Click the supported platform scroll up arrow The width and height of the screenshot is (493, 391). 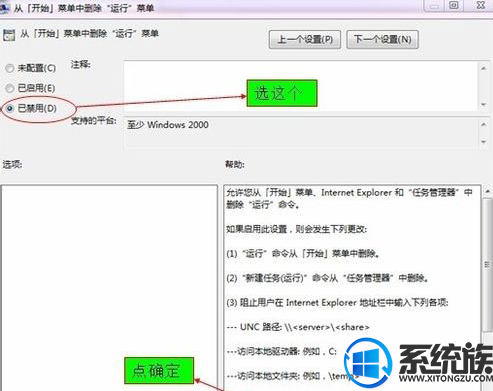(x=484, y=124)
